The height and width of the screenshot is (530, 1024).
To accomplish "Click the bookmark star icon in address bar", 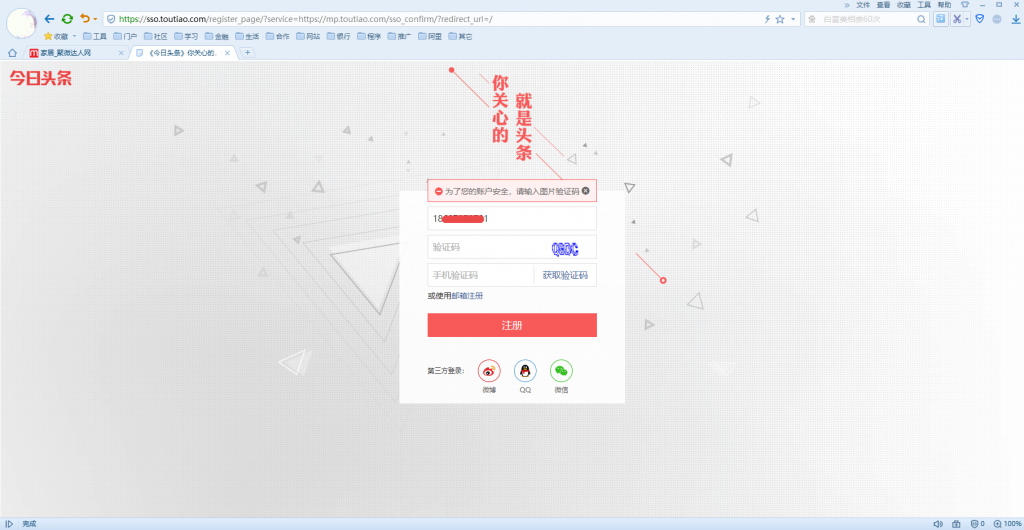I will coord(779,19).
